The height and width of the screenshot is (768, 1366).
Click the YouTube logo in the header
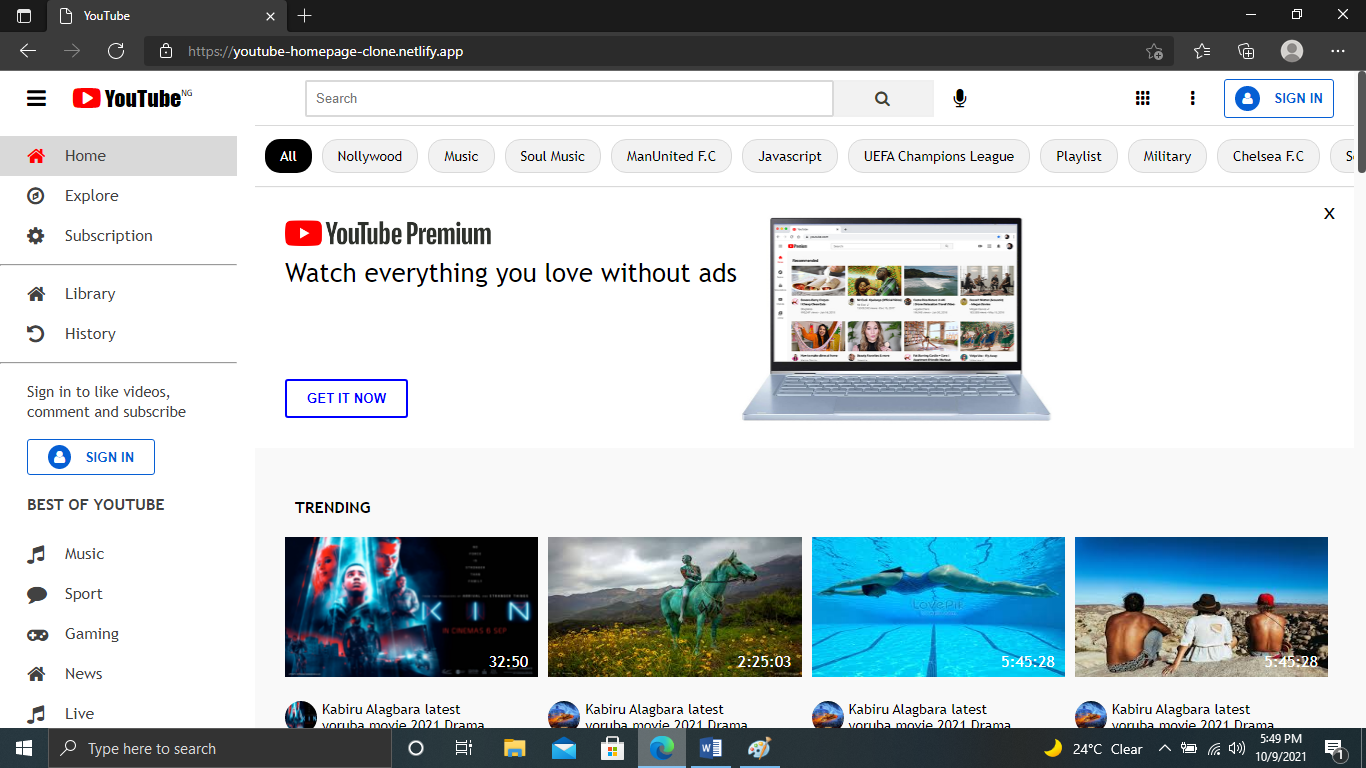(x=132, y=98)
